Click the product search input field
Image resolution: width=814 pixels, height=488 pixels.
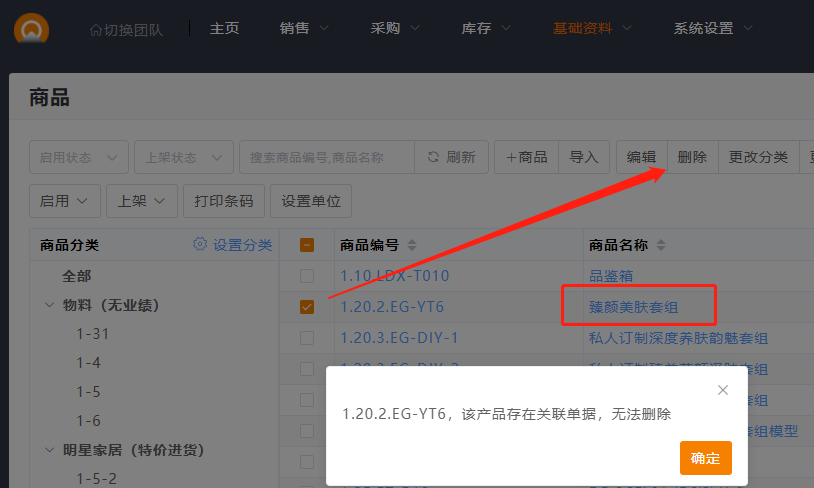pyautogui.click(x=326, y=157)
